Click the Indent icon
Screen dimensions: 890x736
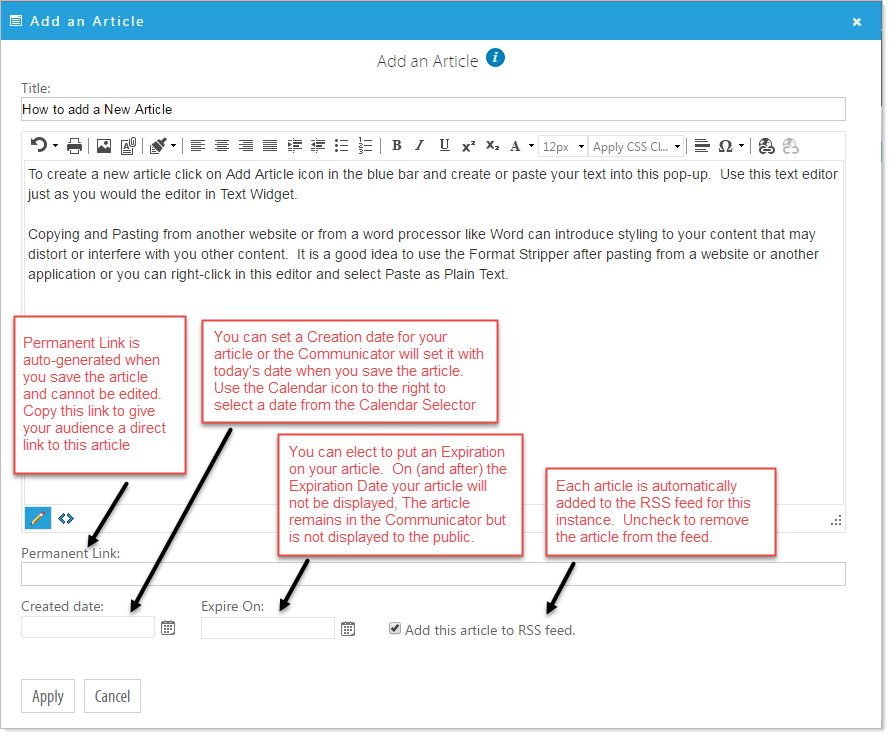click(x=295, y=146)
